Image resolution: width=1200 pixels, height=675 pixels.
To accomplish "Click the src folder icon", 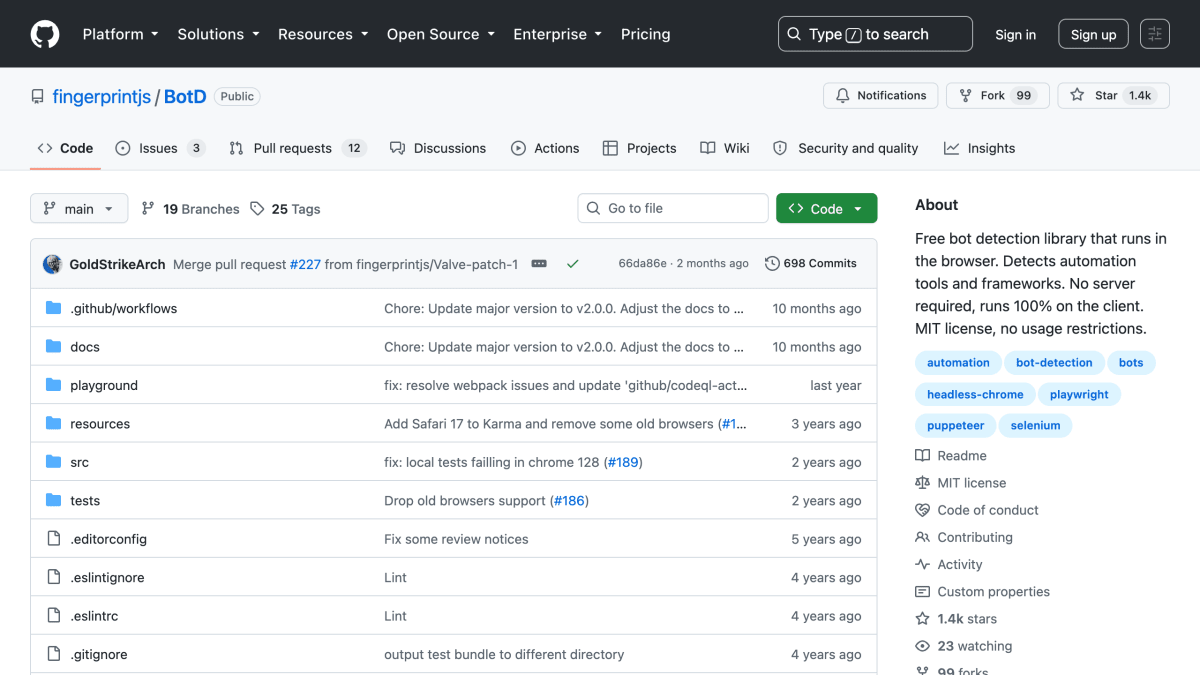I will pyautogui.click(x=54, y=462).
